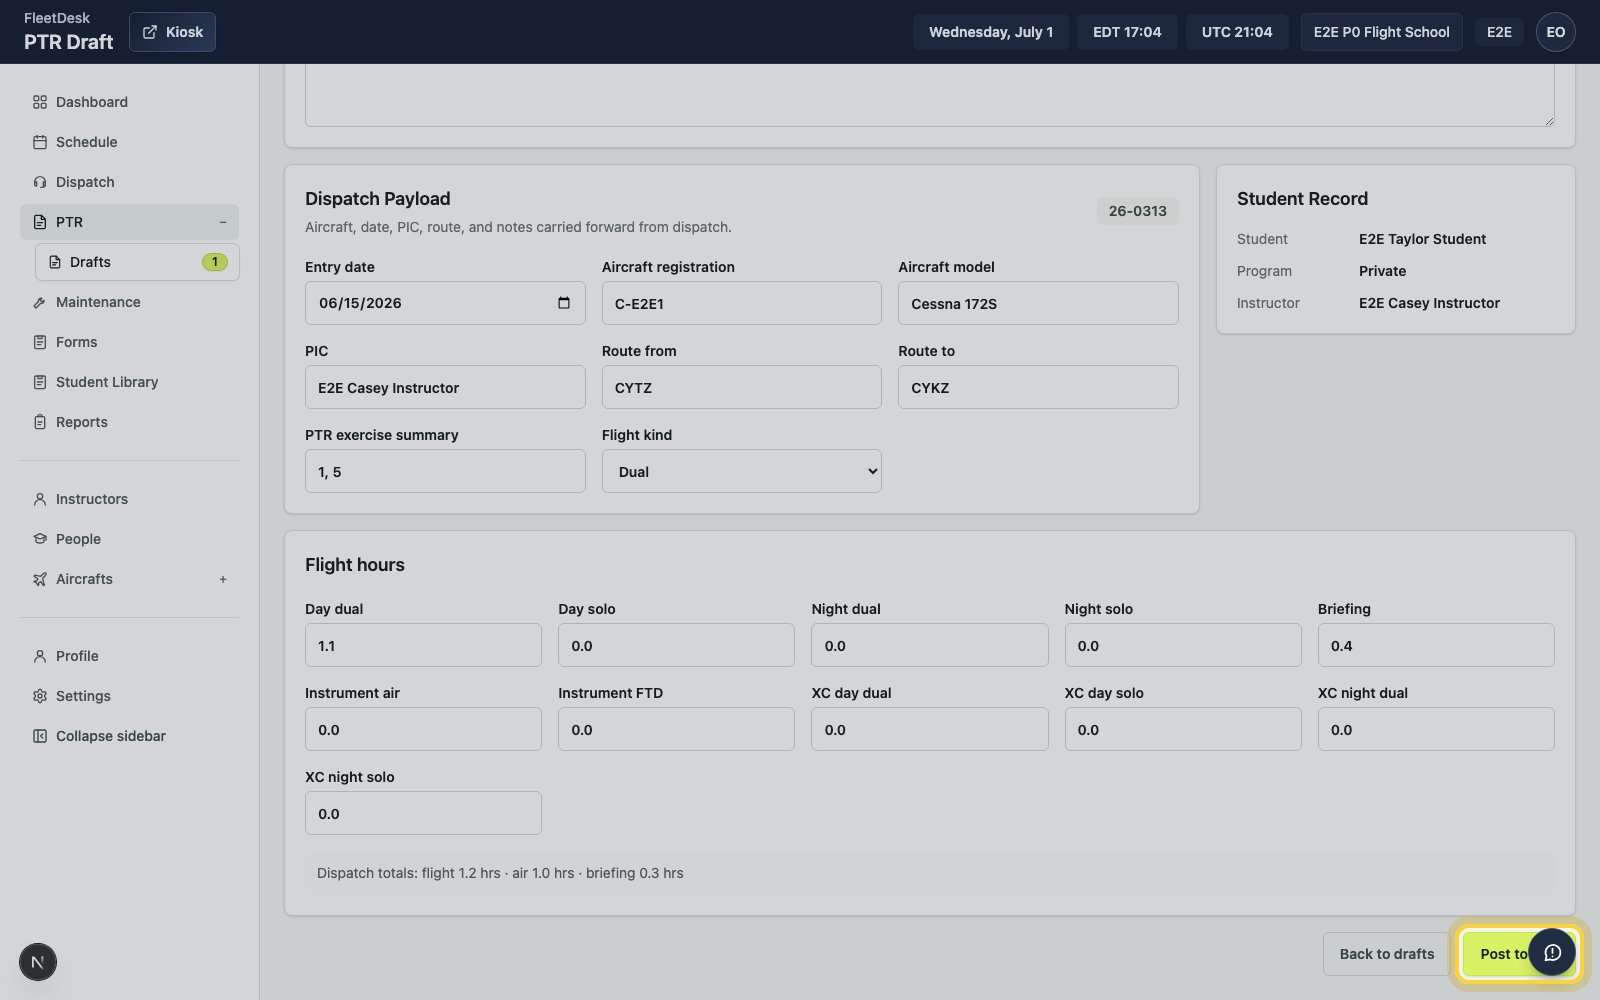1600x1000 pixels.
Task: Click the Night dual hours field
Action: tap(929, 645)
